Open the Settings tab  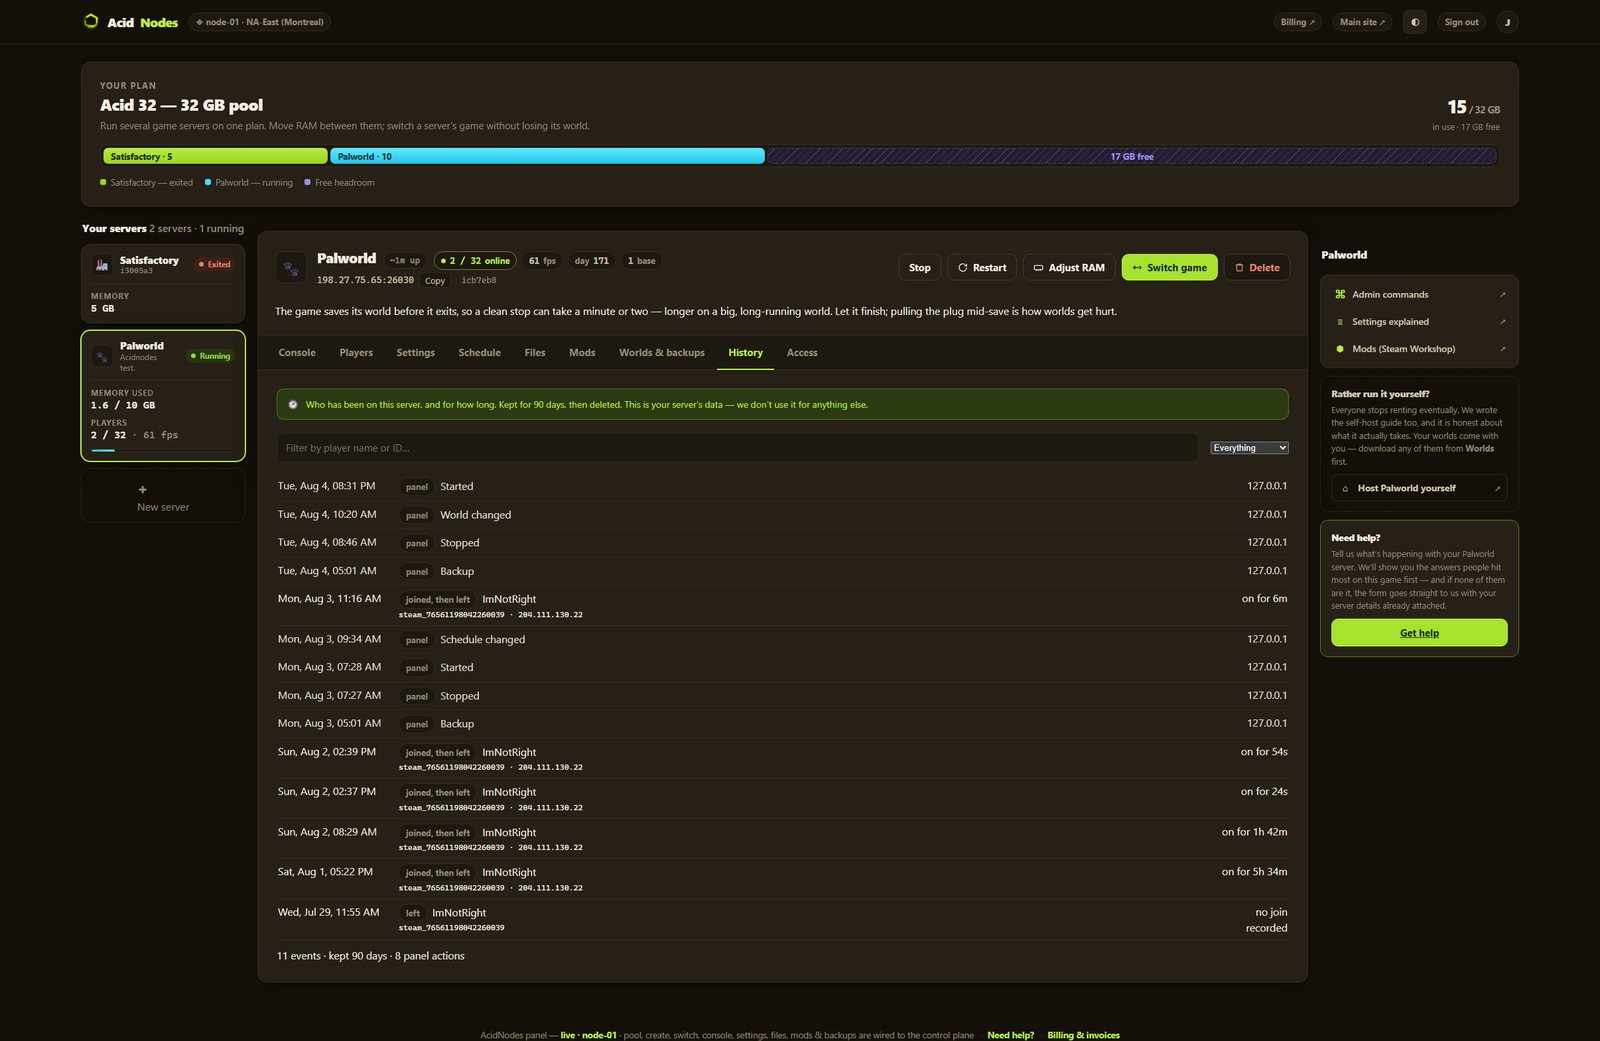[416, 353]
